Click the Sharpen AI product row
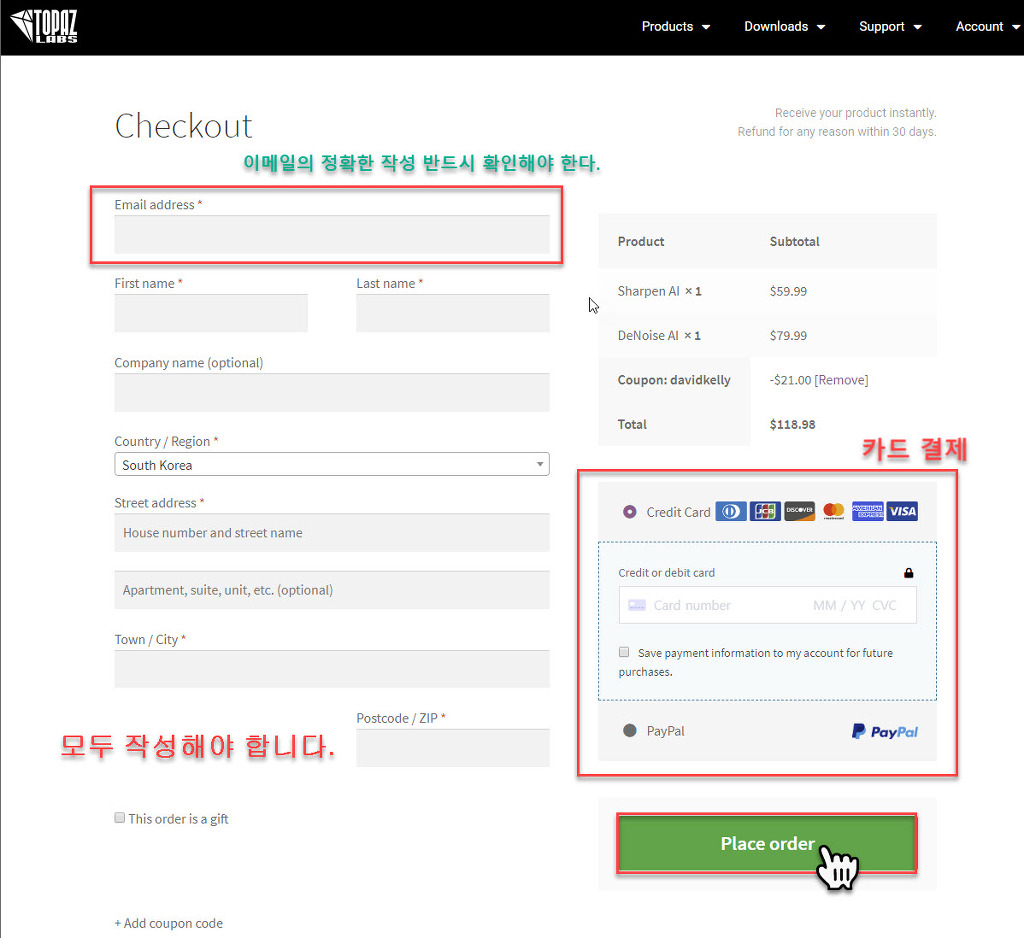This screenshot has width=1024, height=938. click(767, 291)
